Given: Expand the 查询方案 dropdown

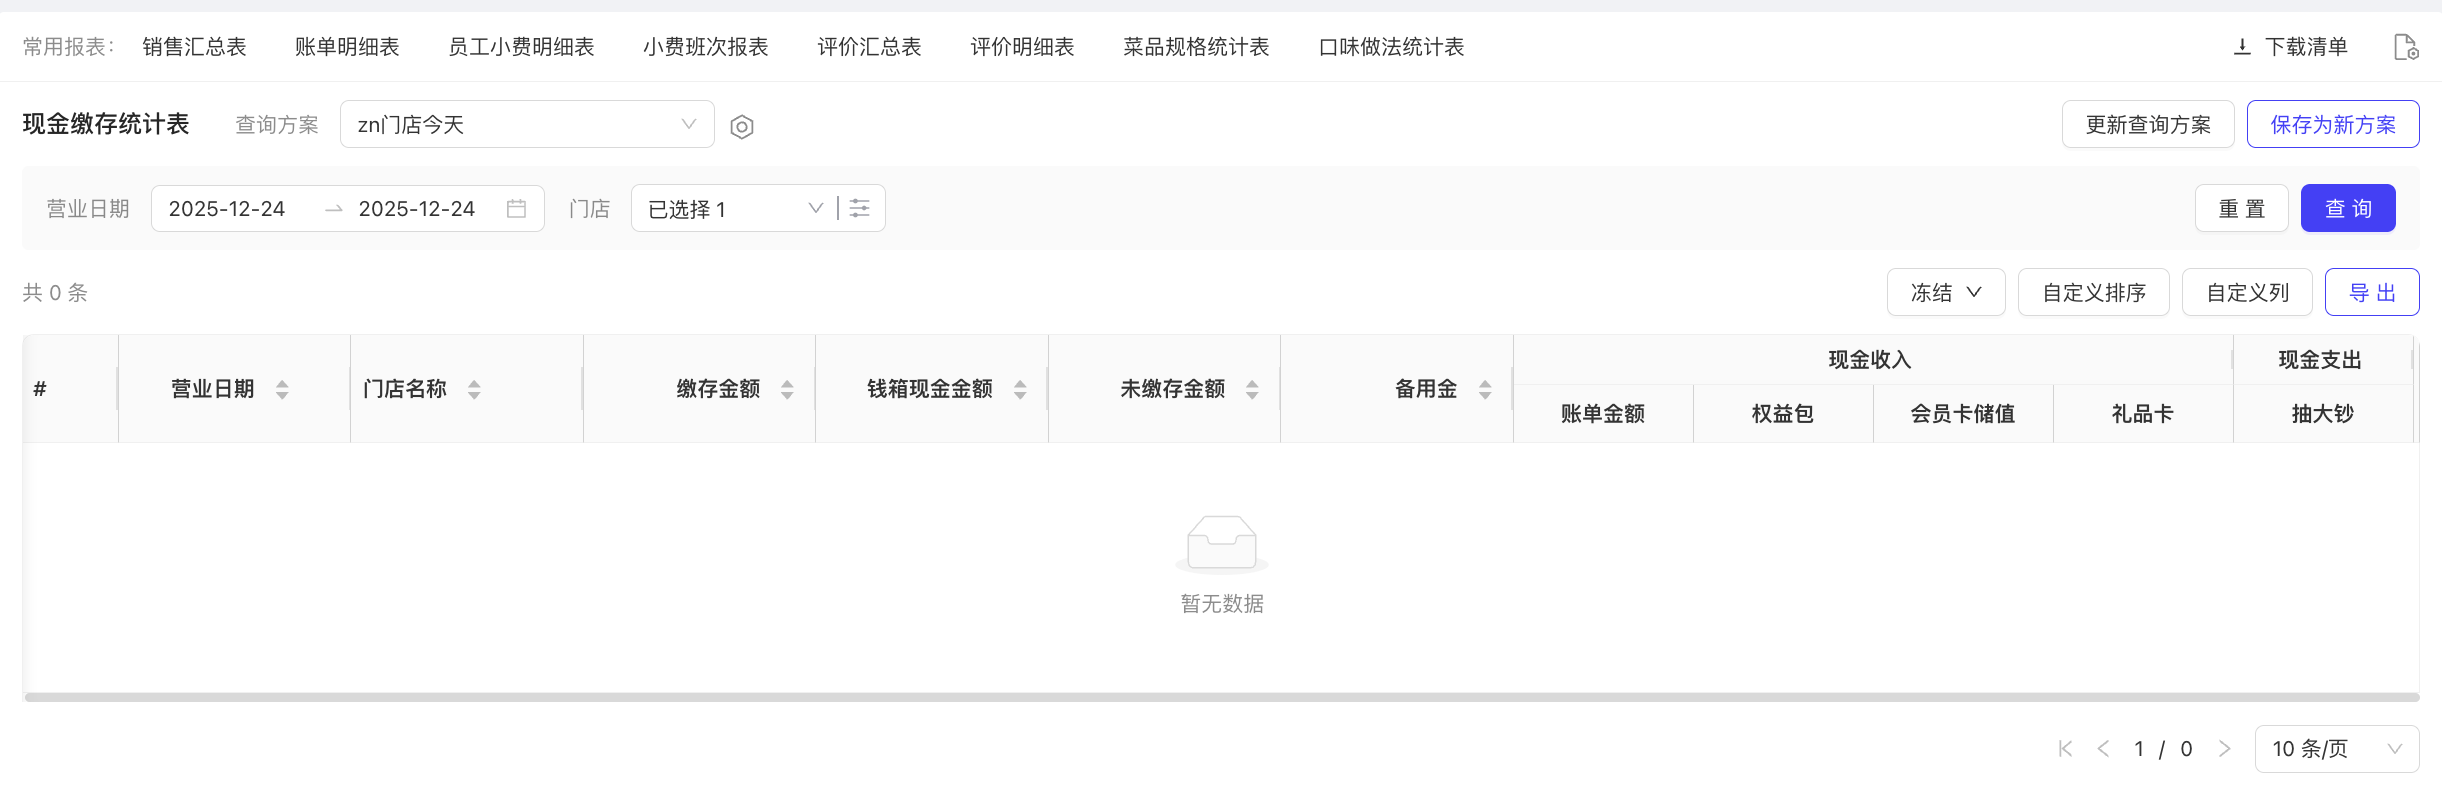Looking at the screenshot, I should coord(527,125).
